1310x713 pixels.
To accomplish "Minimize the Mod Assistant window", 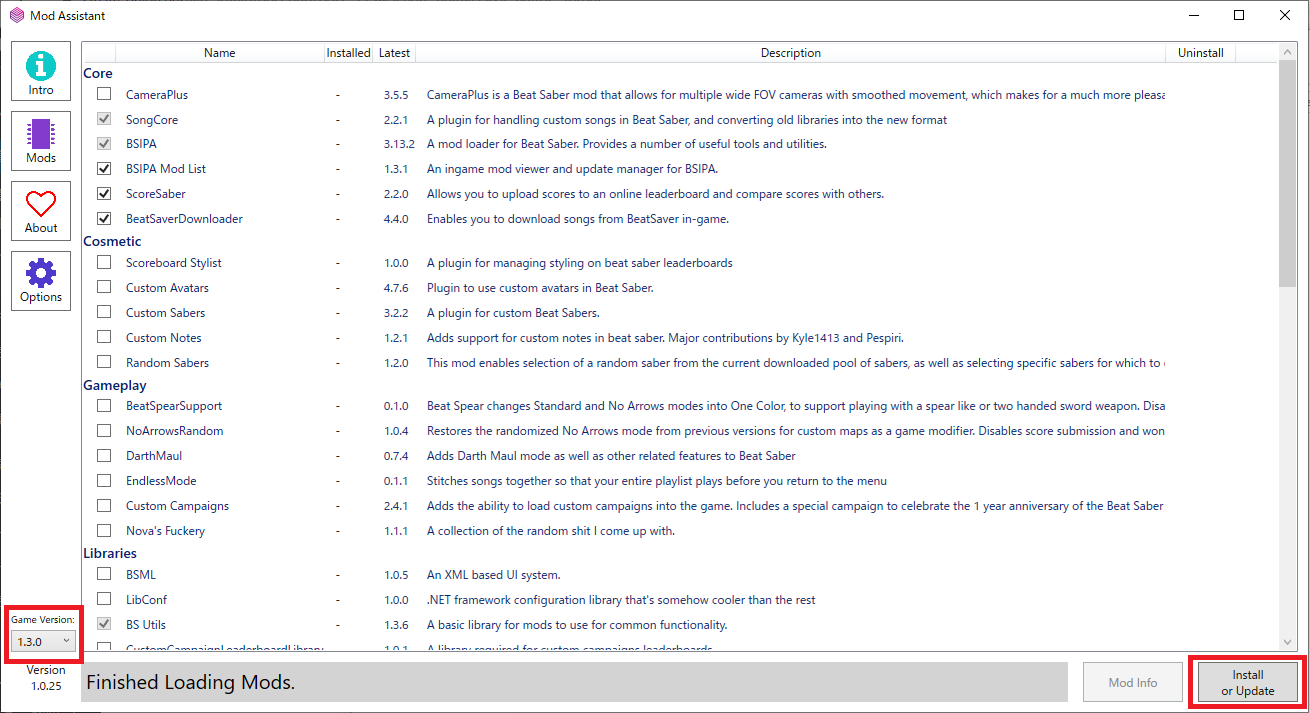I will point(1193,15).
